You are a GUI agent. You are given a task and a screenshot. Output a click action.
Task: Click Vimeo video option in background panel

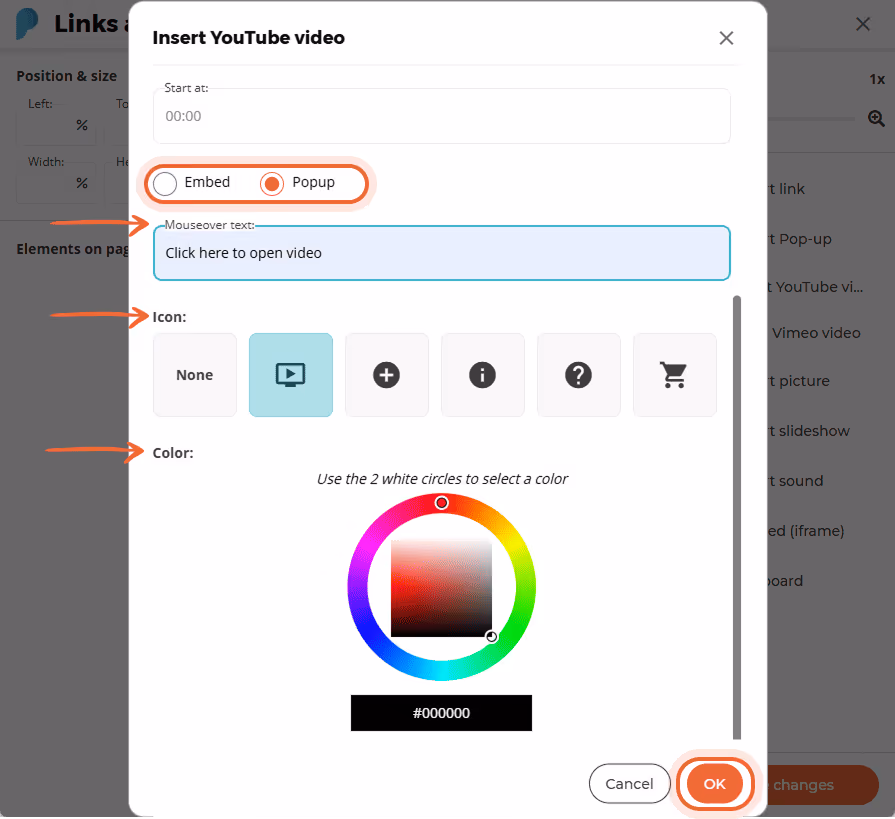[x=816, y=333]
